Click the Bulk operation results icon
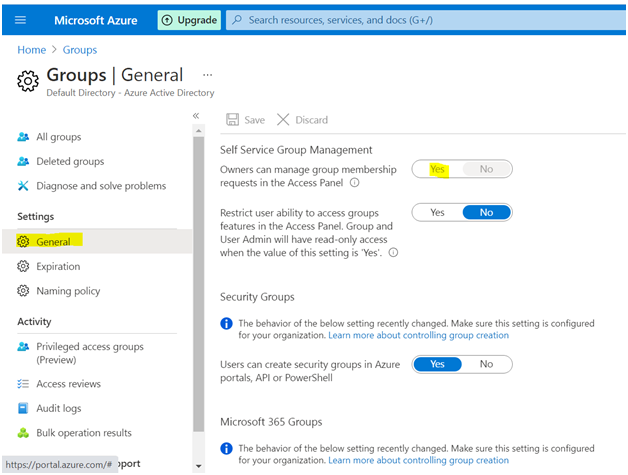This screenshot has width=628, height=475. coord(23,433)
